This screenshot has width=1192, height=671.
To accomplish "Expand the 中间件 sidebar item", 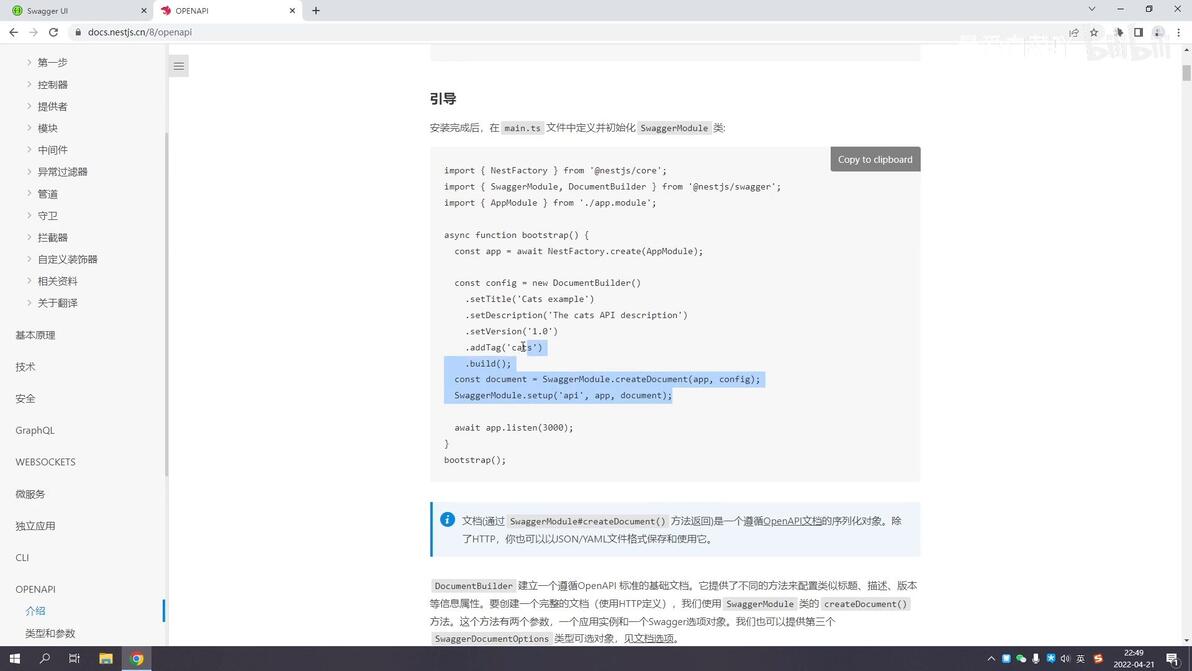I will tap(52, 150).
